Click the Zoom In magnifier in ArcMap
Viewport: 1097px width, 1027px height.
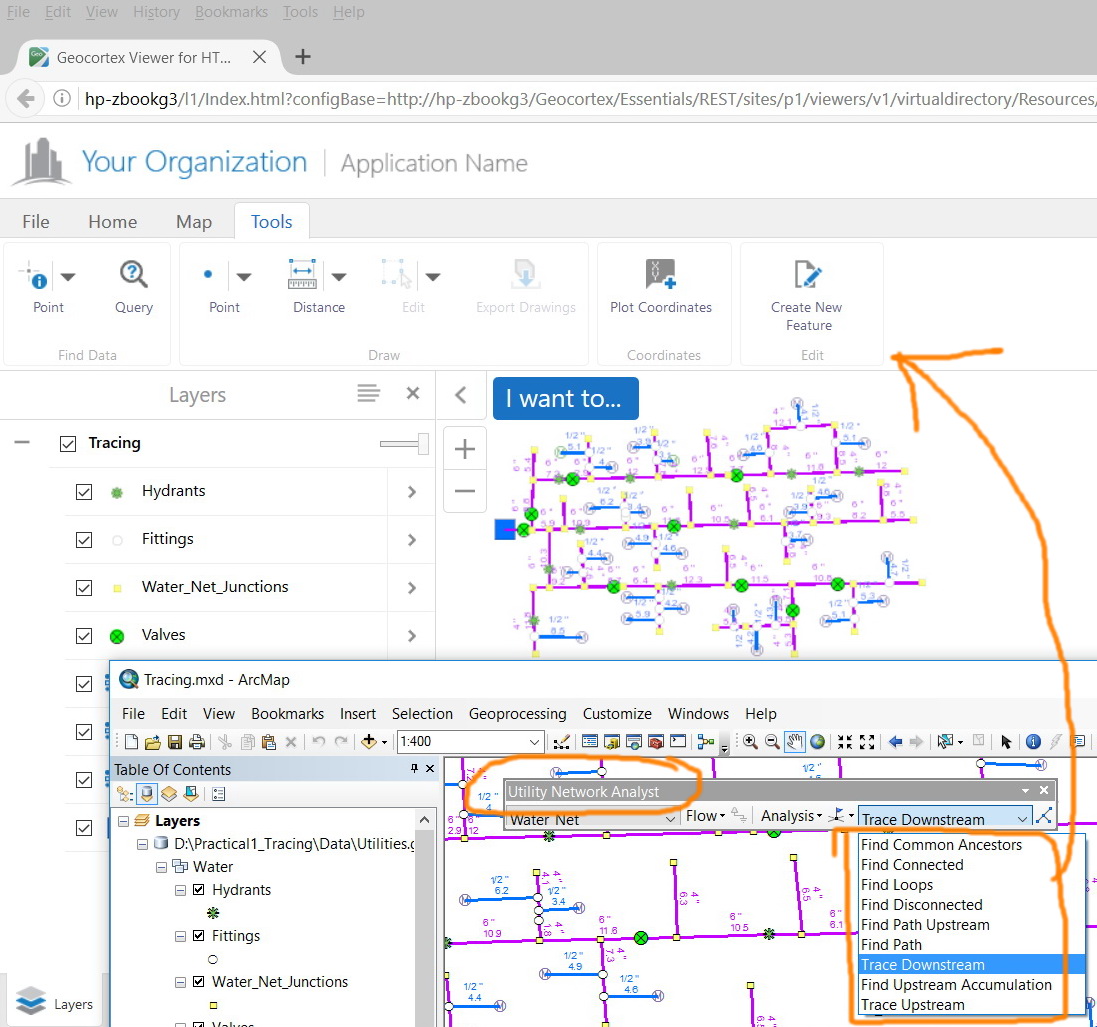pos(750,742)
